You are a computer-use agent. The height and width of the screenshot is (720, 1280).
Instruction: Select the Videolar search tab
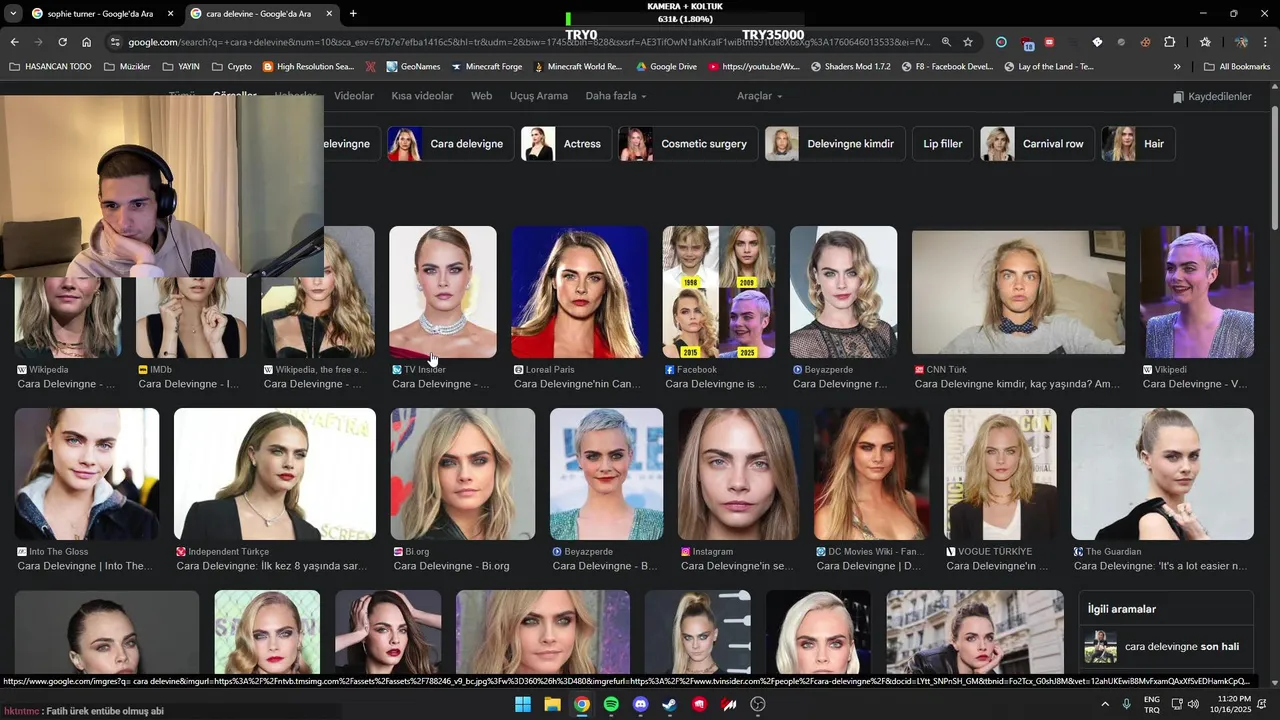[354, 96]
